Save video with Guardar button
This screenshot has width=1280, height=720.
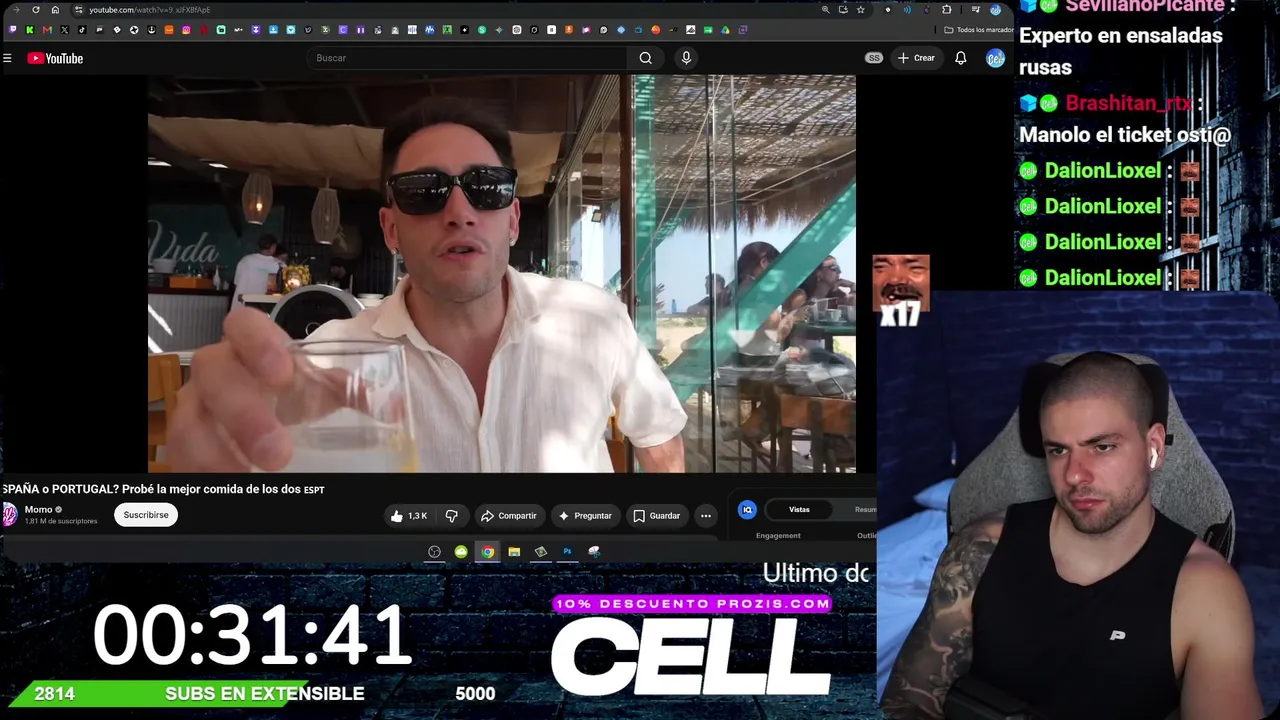pos(656,516)
